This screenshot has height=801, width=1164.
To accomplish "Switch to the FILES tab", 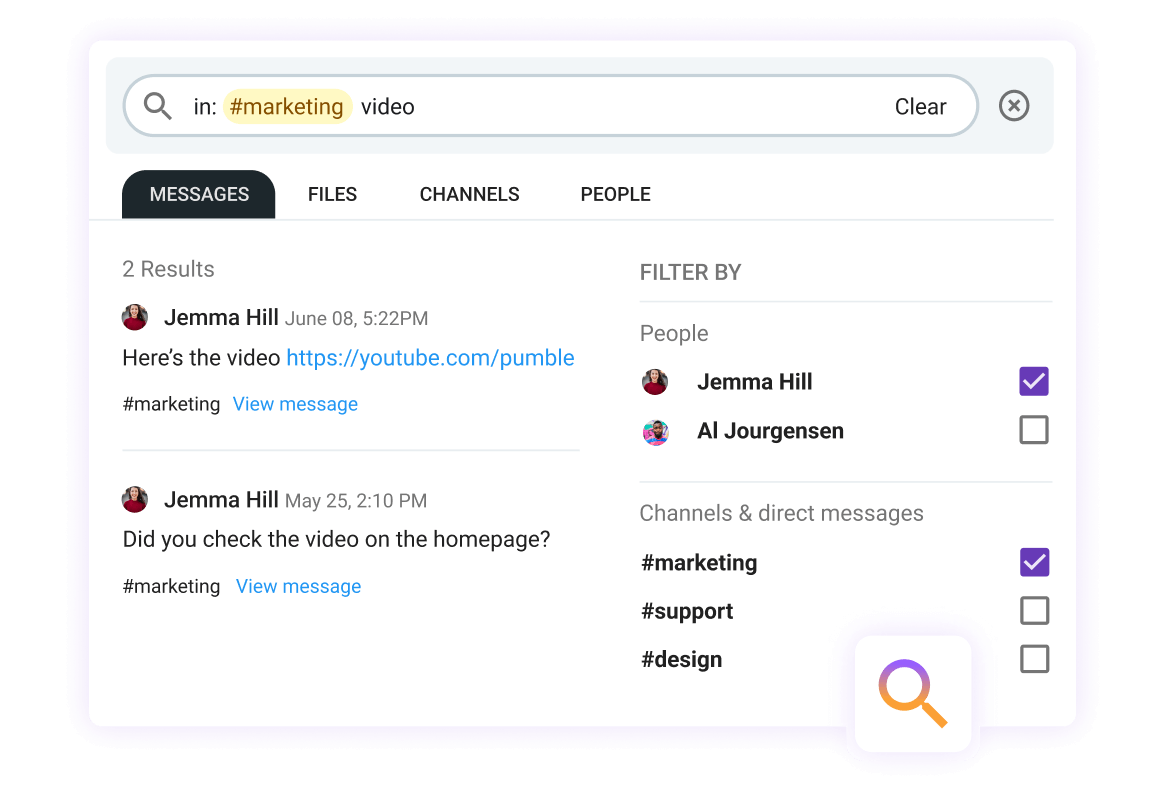I will point(333,194).
